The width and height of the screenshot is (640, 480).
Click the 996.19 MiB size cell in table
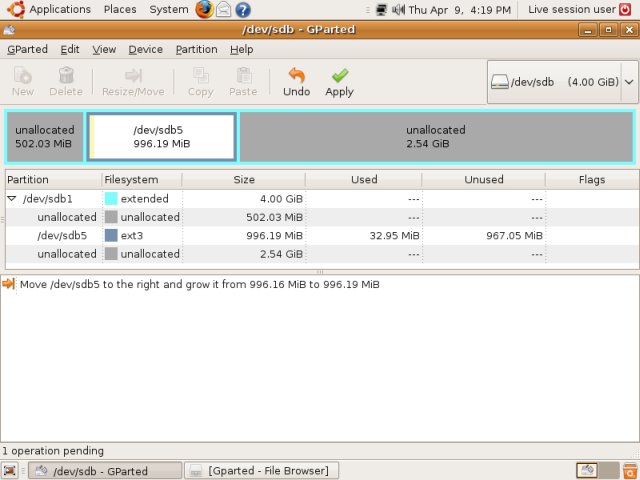(x=274, y=236)
